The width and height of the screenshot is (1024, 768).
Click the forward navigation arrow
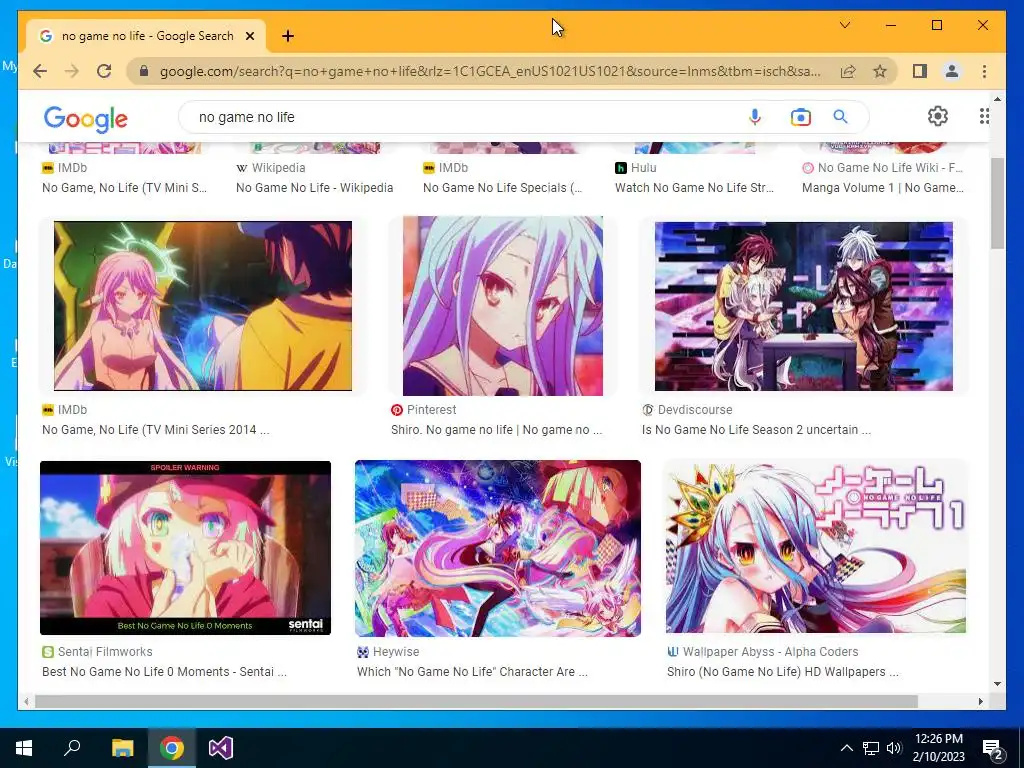[72, 71]
